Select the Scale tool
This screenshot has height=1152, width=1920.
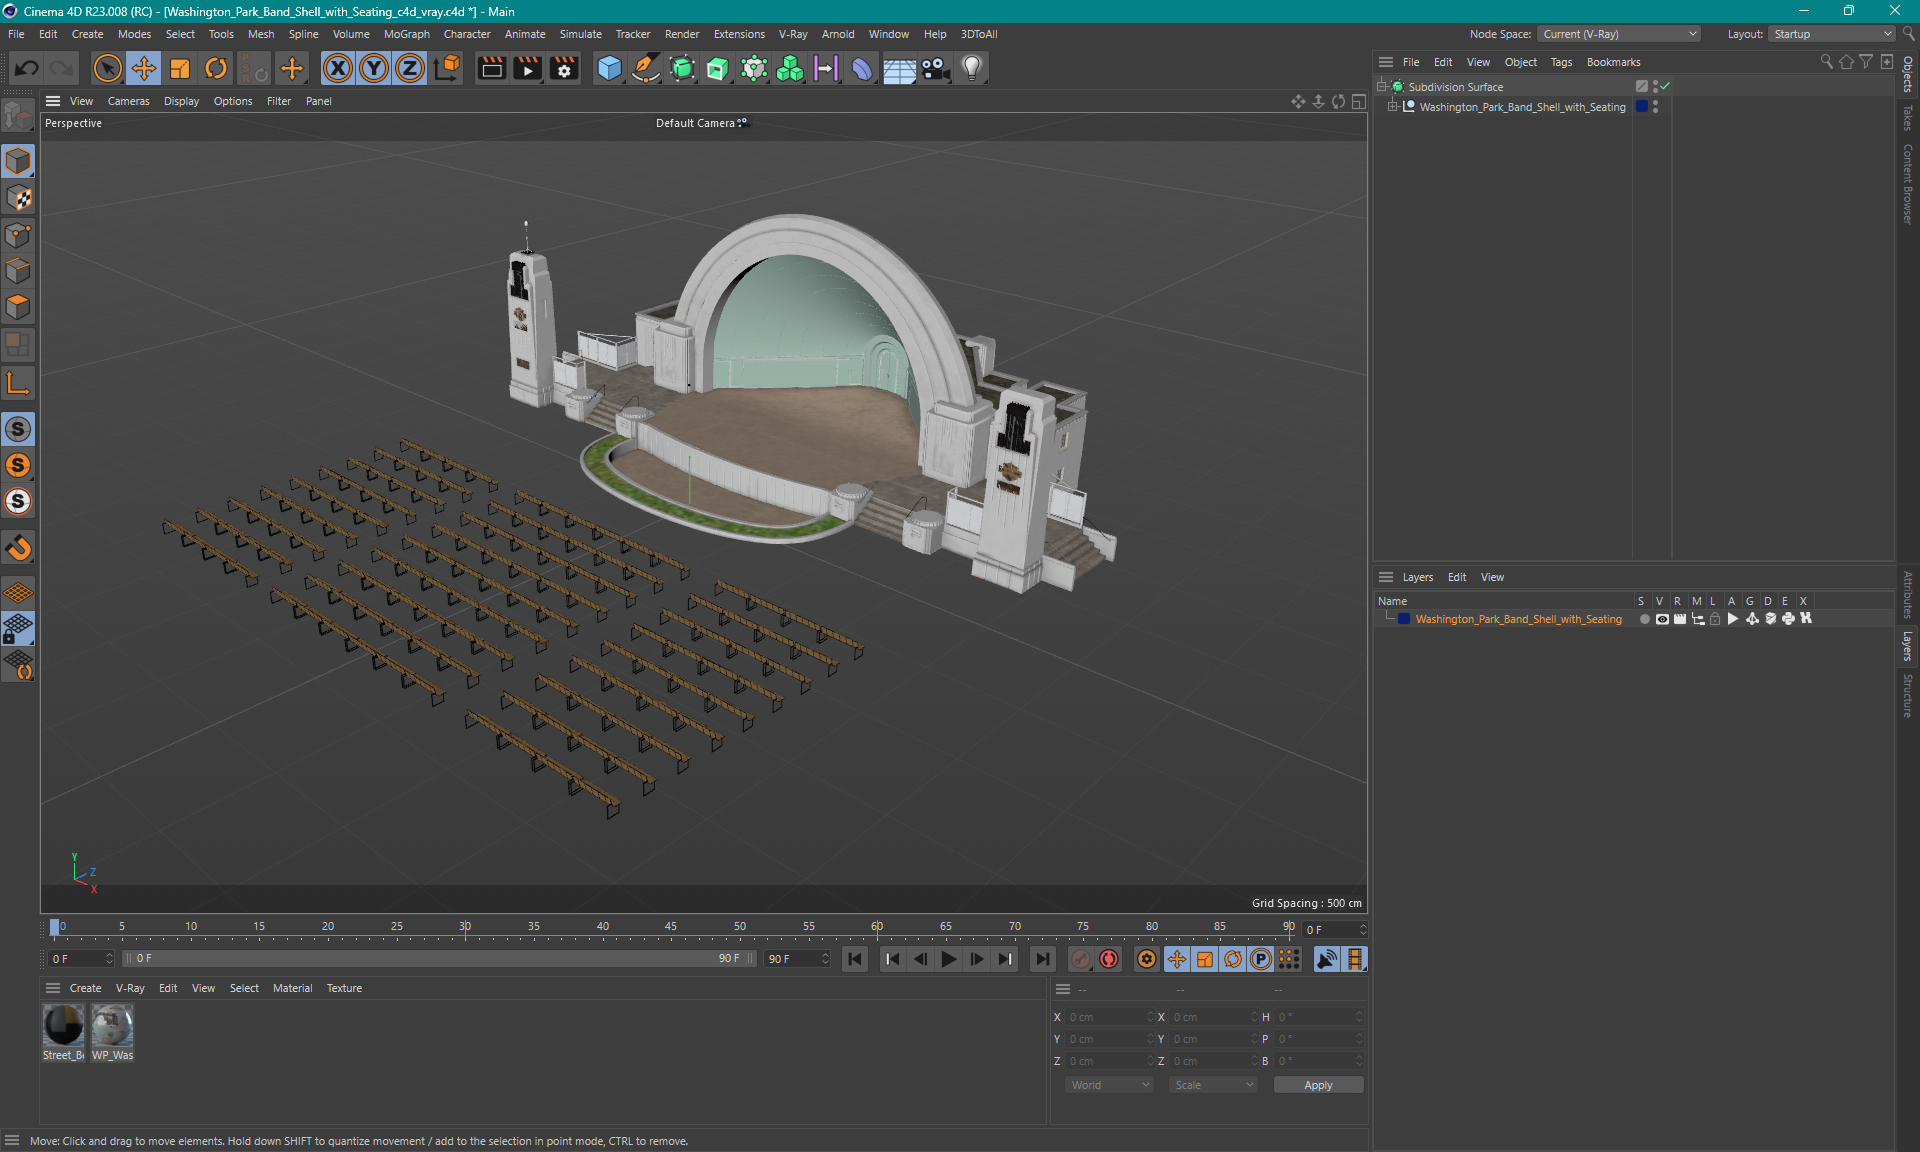[180, 68]
